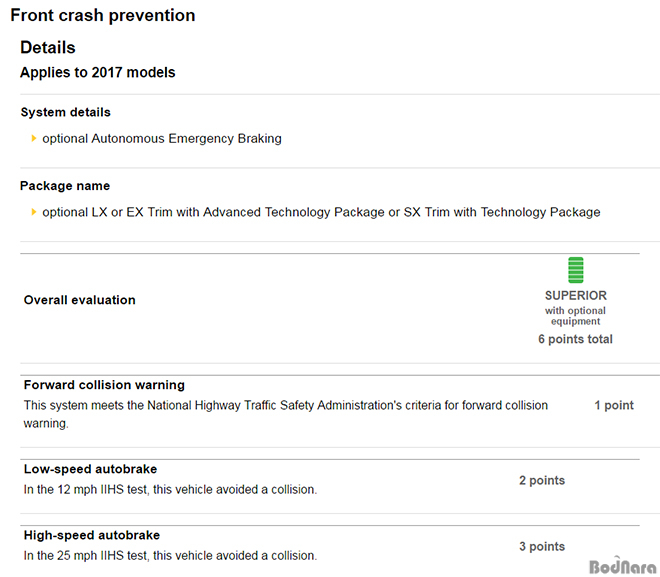The image size is (660, 577).
Task: Click the 1 point score
Action: [x=614, y=405]
